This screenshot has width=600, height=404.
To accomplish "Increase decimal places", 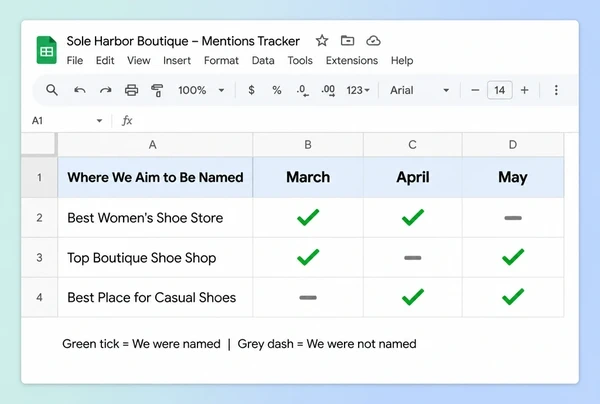I will [x=328, y=91].
